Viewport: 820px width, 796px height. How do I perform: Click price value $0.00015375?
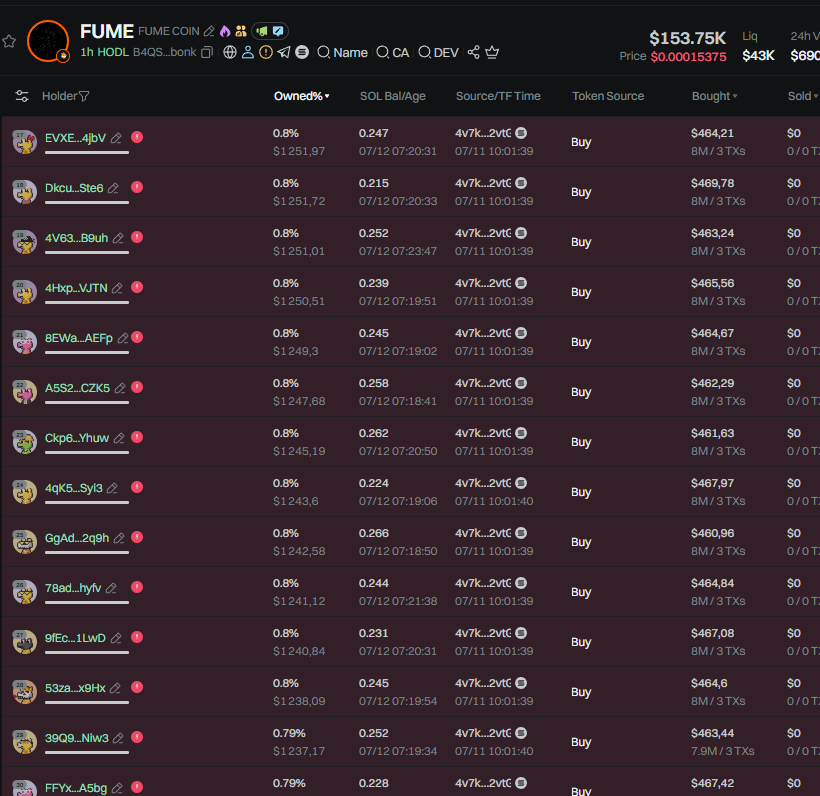pos(688,56)
